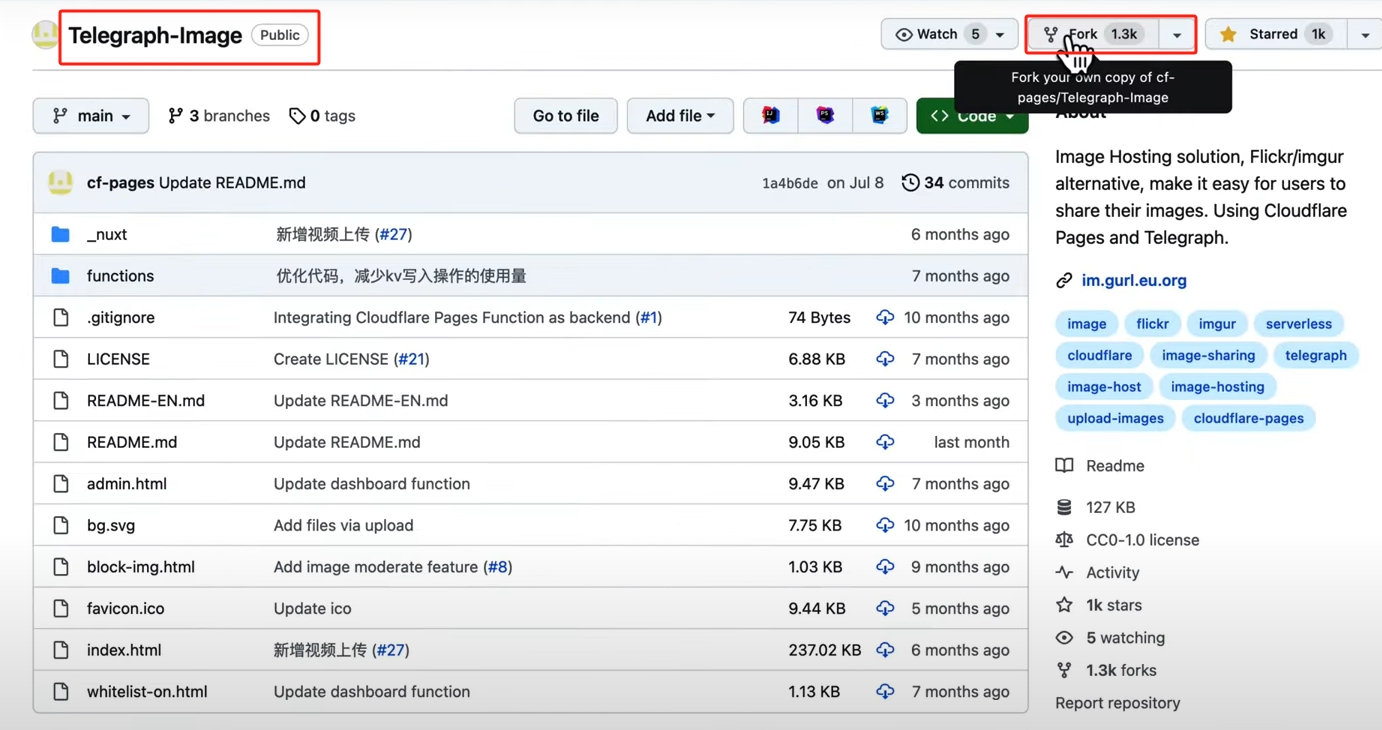Viewport: 1382px width, 730px height.
Task: View the 3 branches link
Action: pos(219,116)
